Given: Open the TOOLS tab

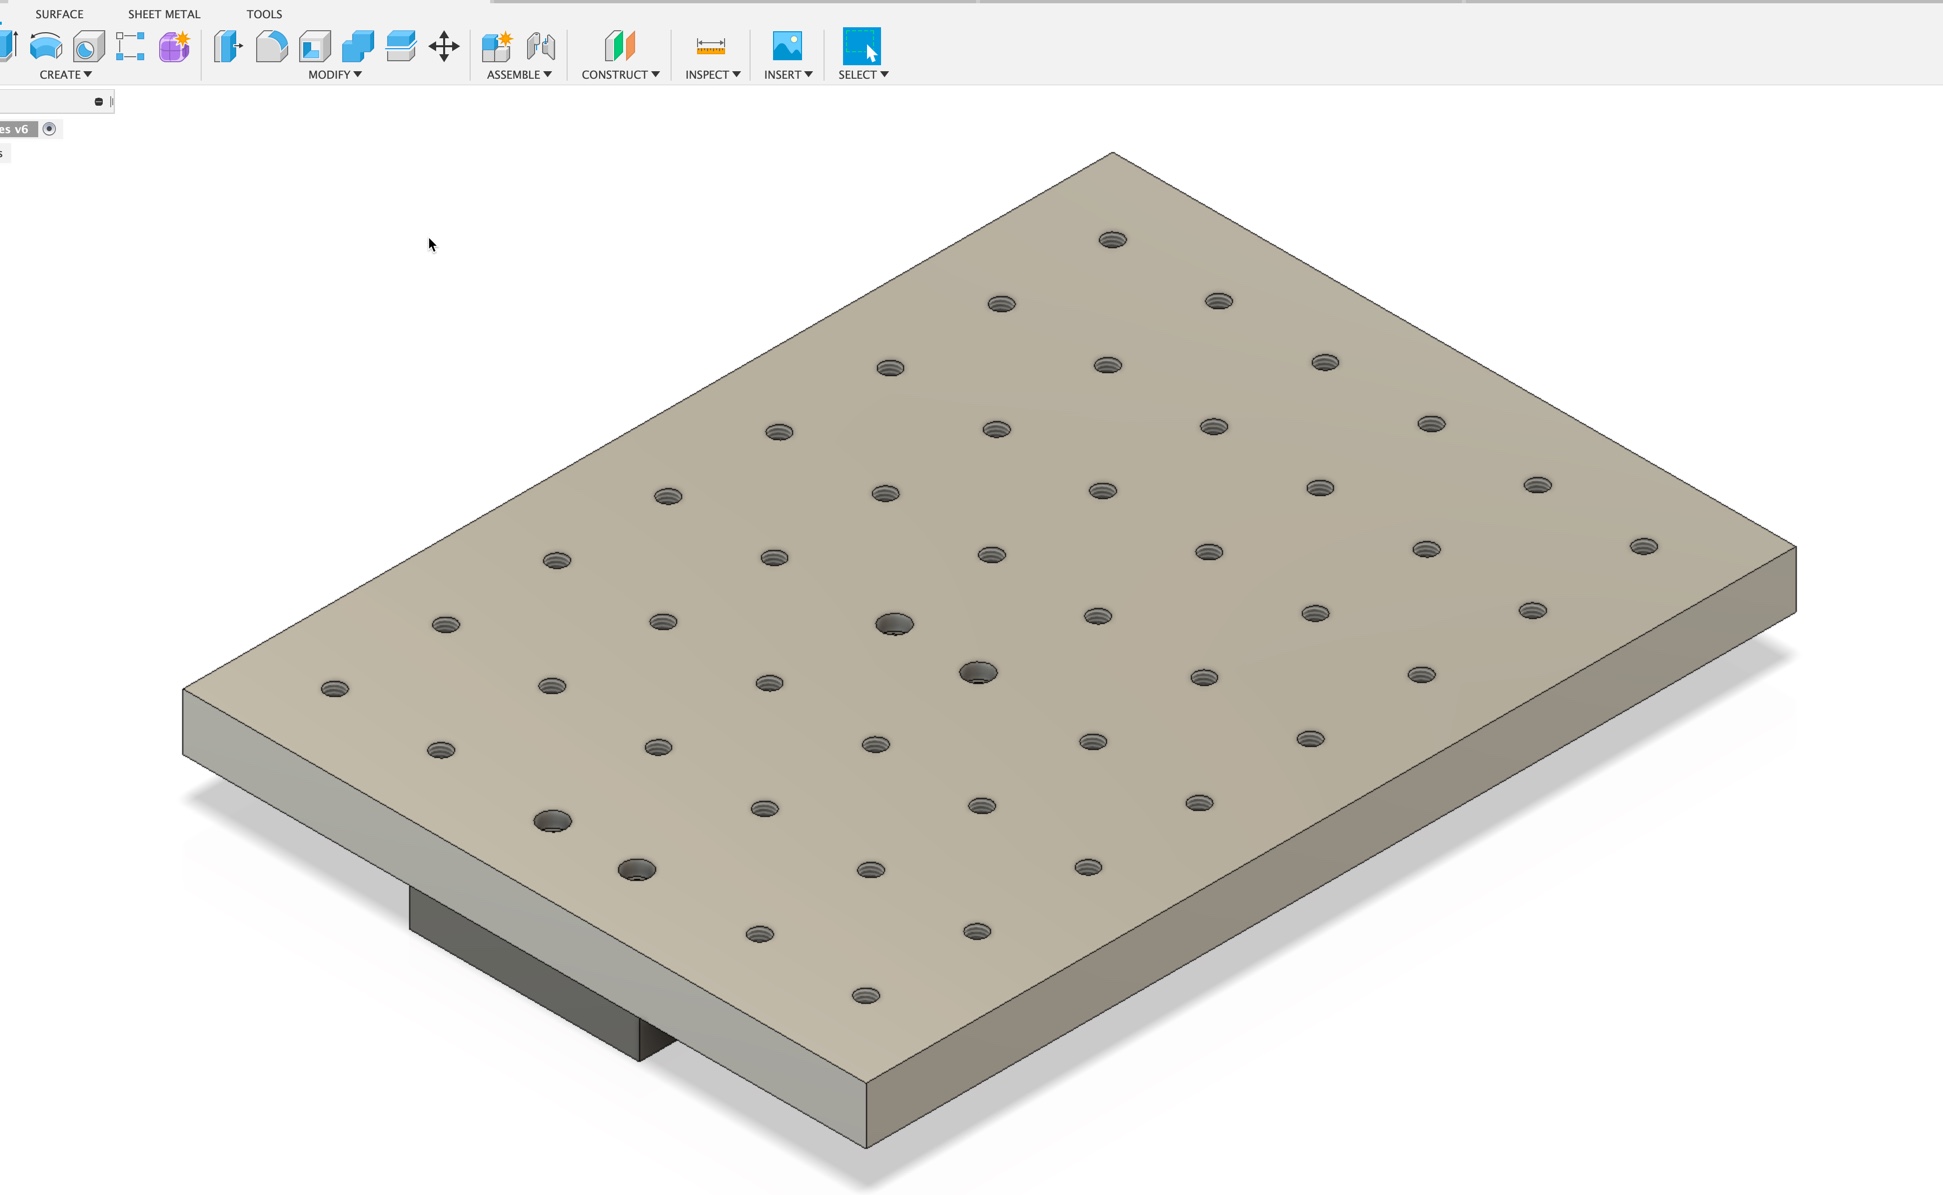Looking at the screenshot, I should click(264, 13).
